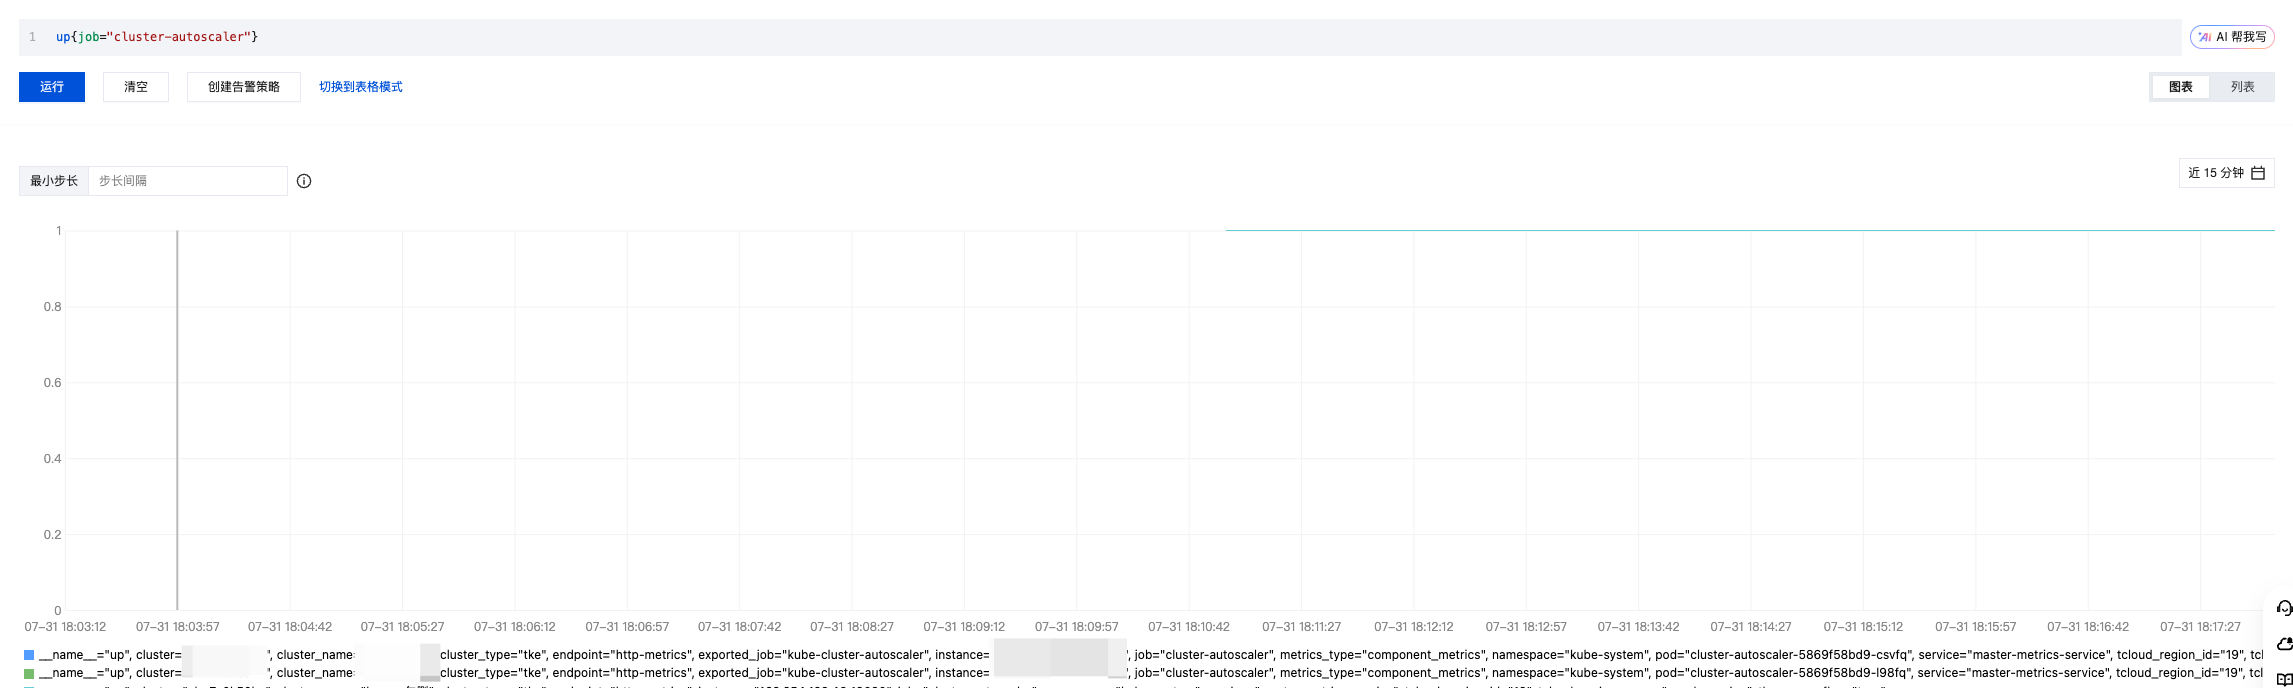Select legend series with pod cluster-autoscaler-5869f58bd9-l98fq
The height and width of the screenshot is (688, 2293).
[x=1143, y=673]
